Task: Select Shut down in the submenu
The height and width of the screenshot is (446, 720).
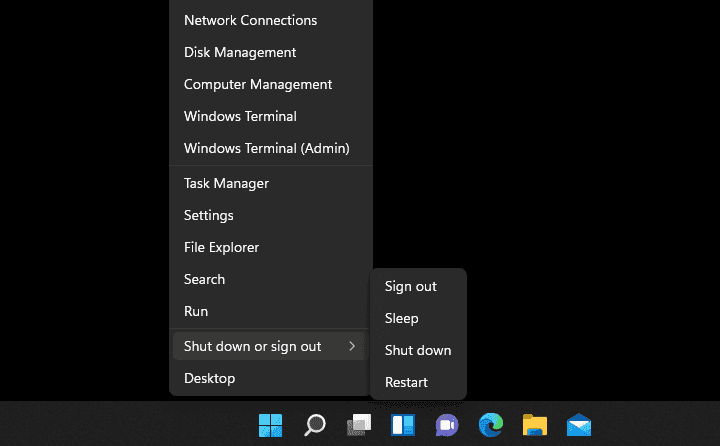Action: pyautogui.click(x=418, y=350)
